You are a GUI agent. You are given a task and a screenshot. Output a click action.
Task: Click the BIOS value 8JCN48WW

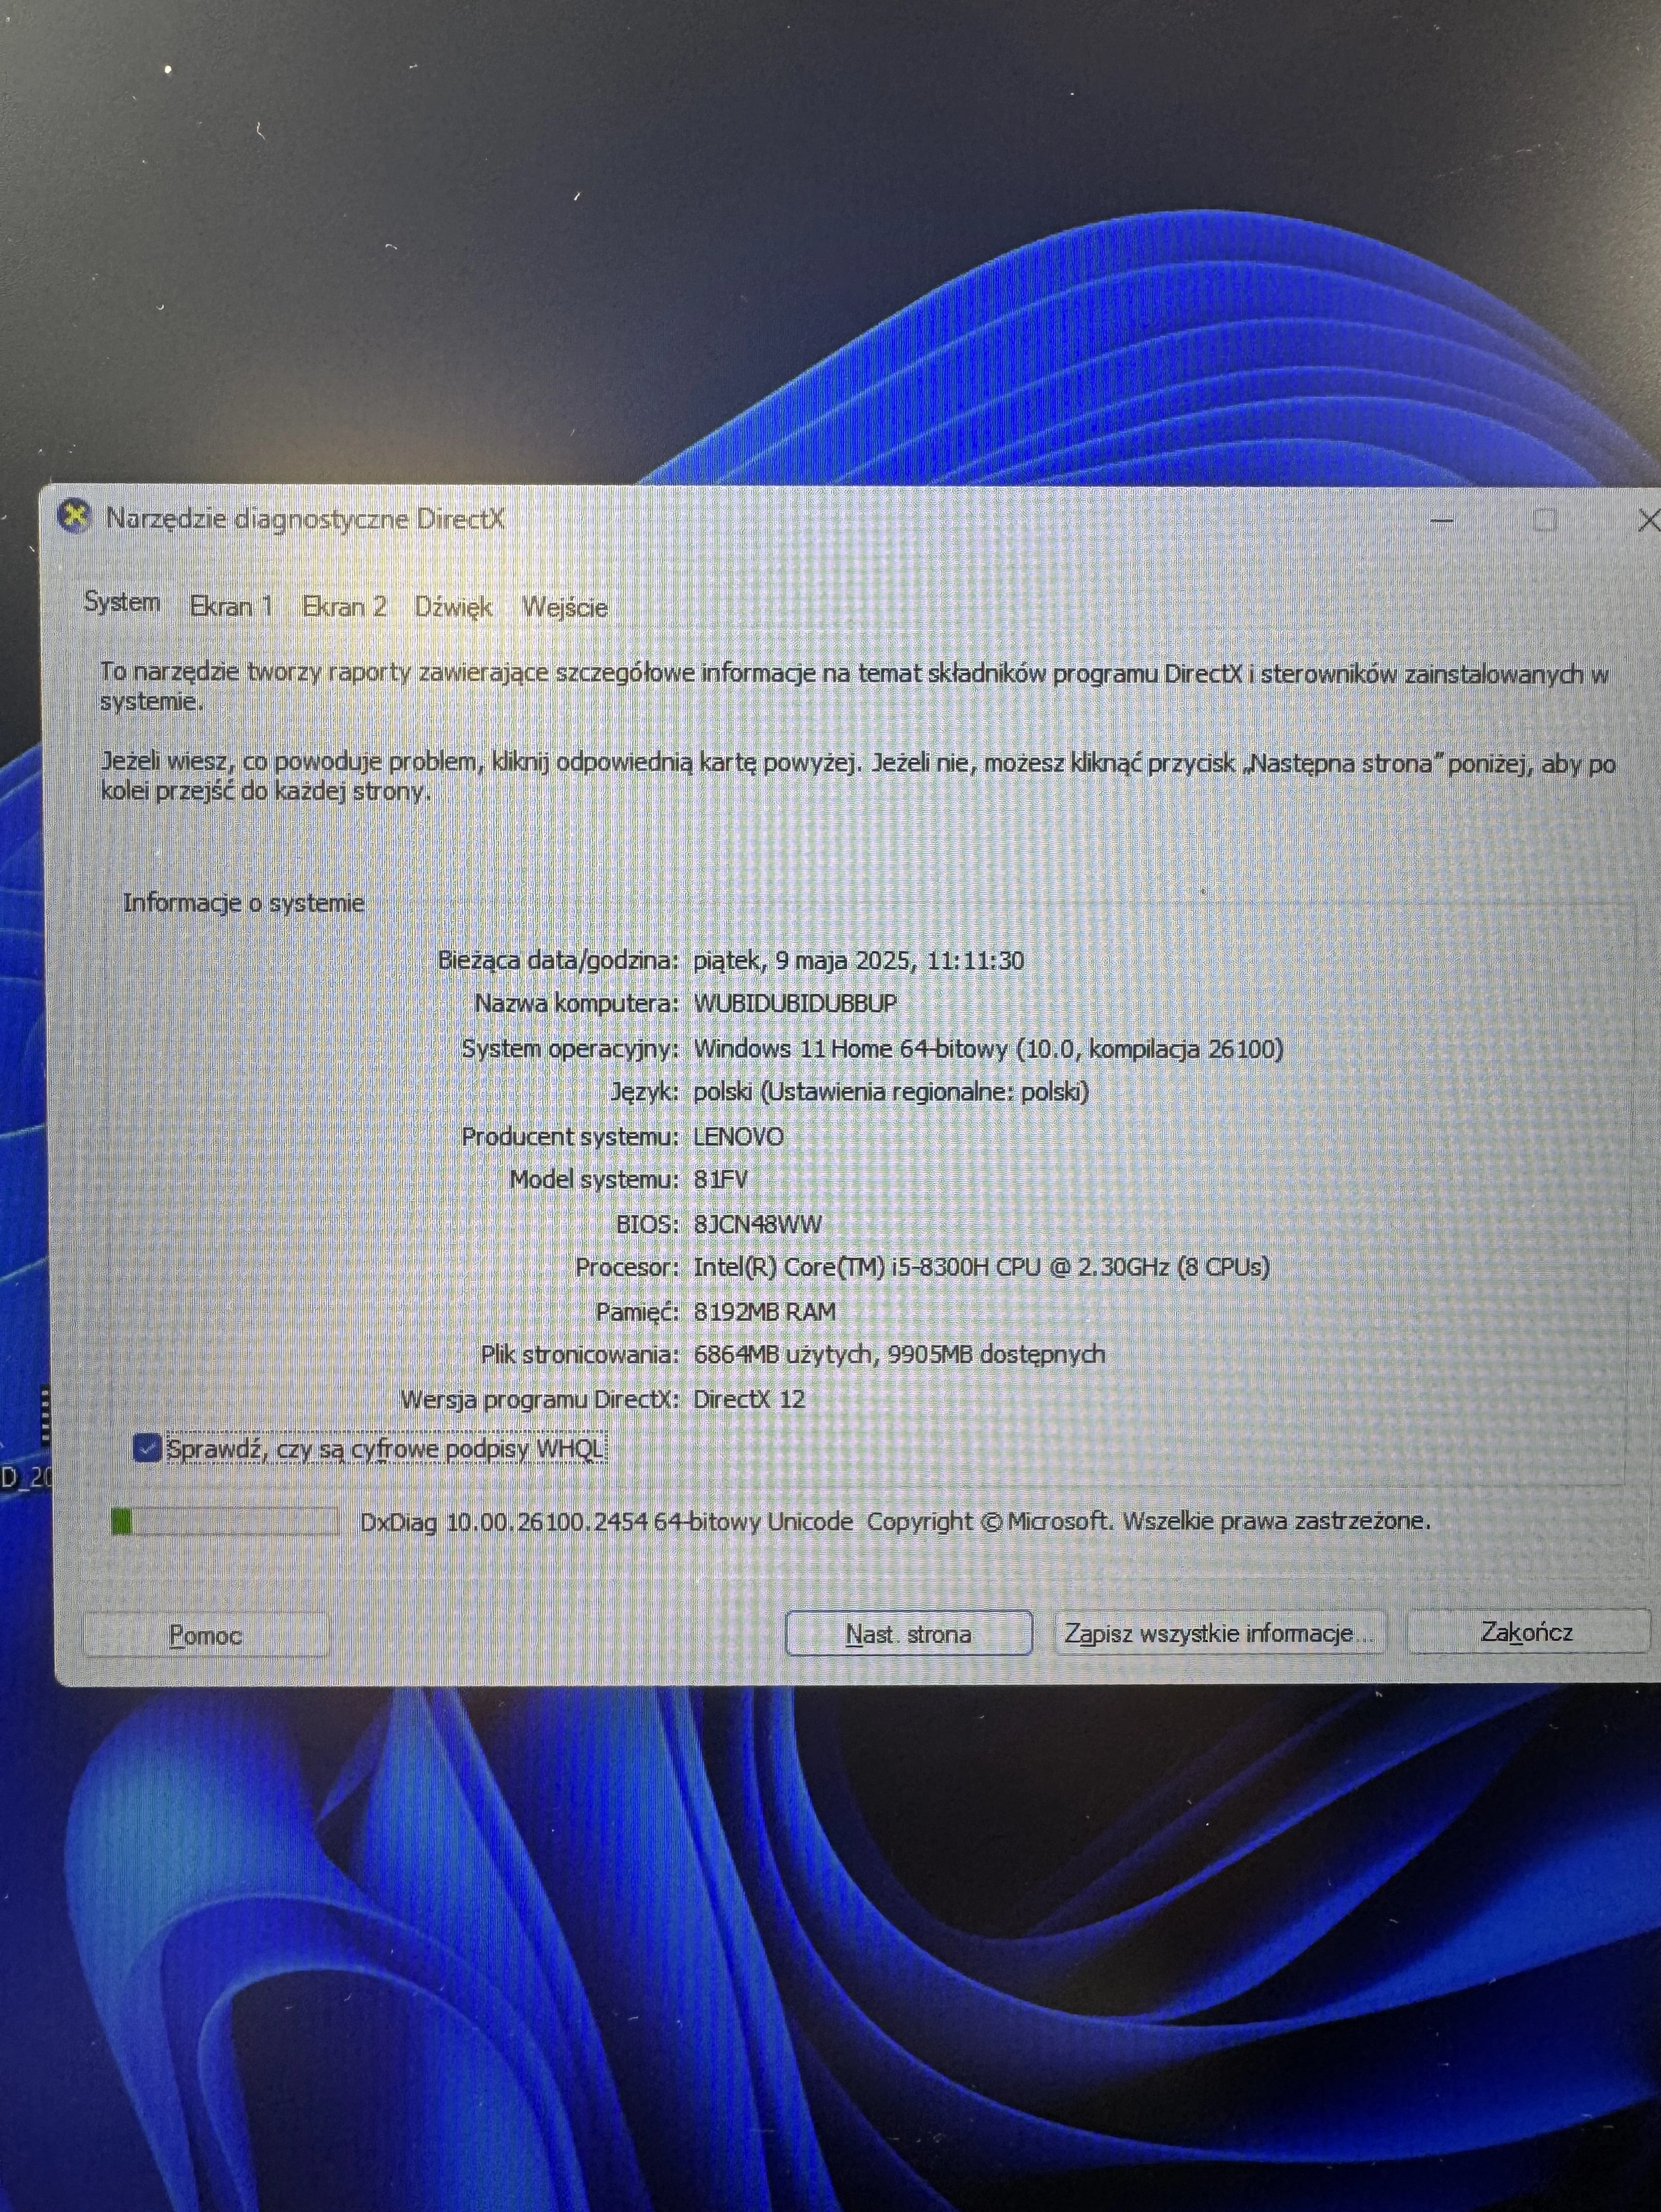(x=757, y=1223)
